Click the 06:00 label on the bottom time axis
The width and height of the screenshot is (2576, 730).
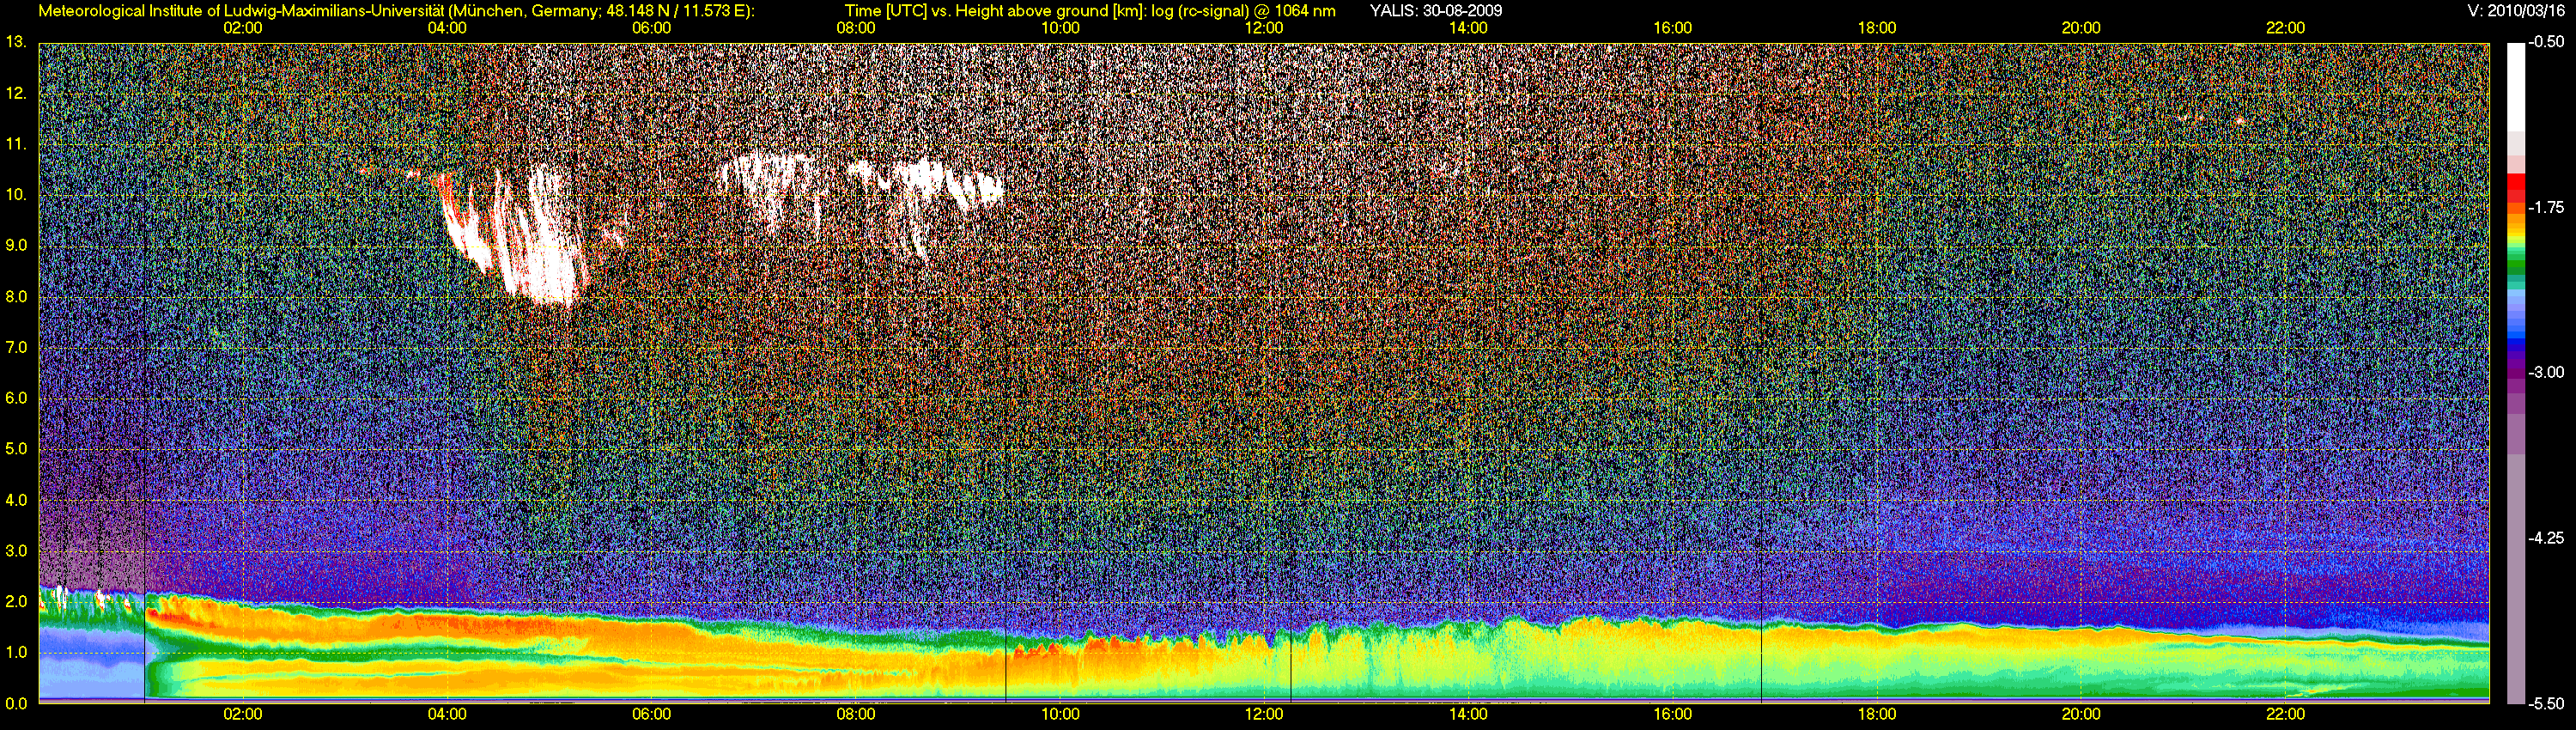651,714
